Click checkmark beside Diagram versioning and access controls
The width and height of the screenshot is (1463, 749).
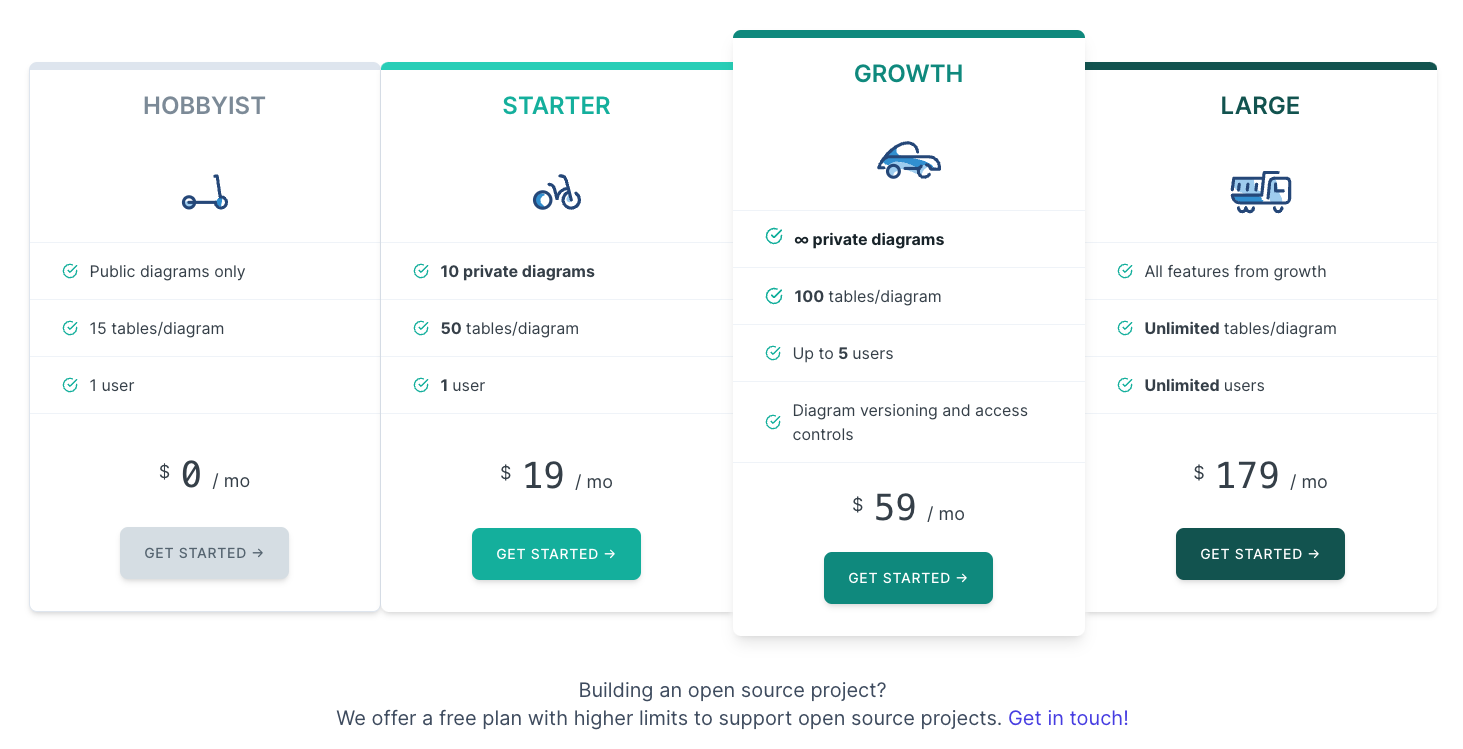pos(773,422)
